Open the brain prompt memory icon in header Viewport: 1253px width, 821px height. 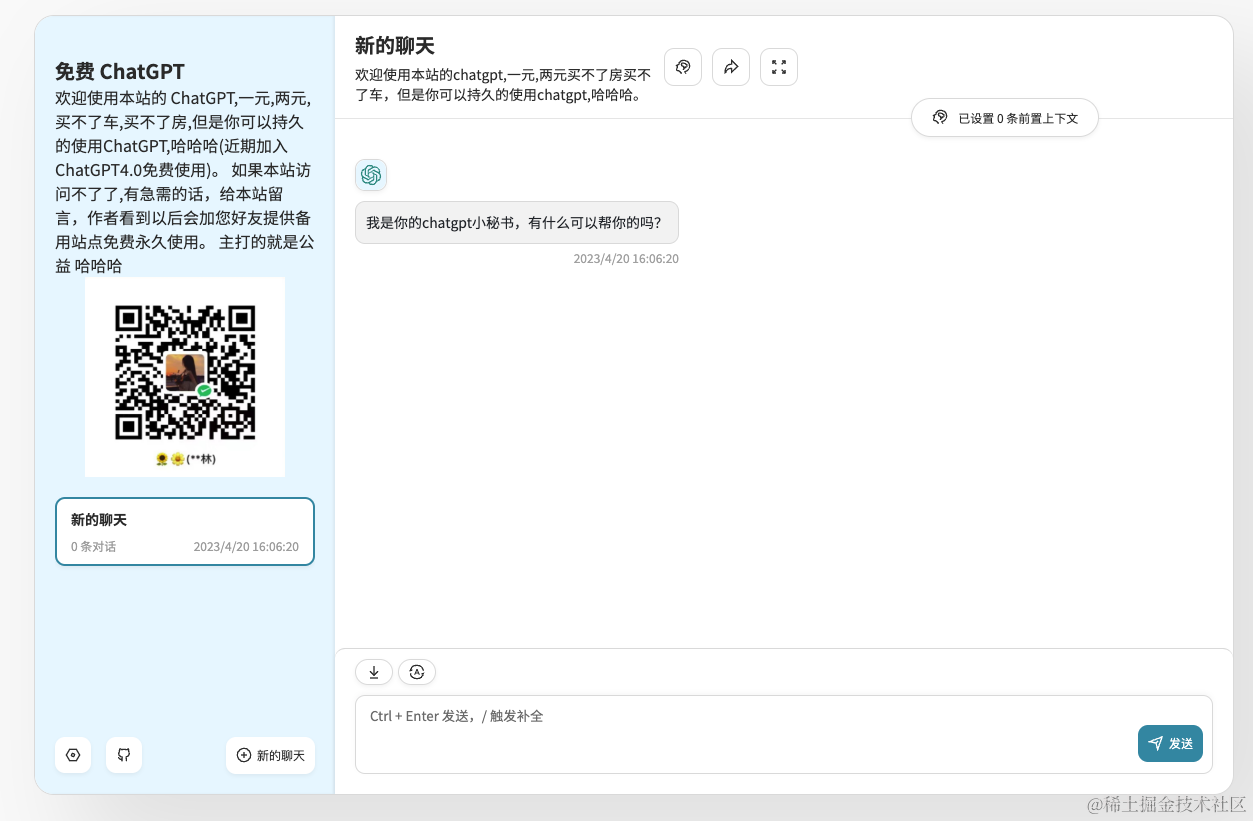click(683, 67)
